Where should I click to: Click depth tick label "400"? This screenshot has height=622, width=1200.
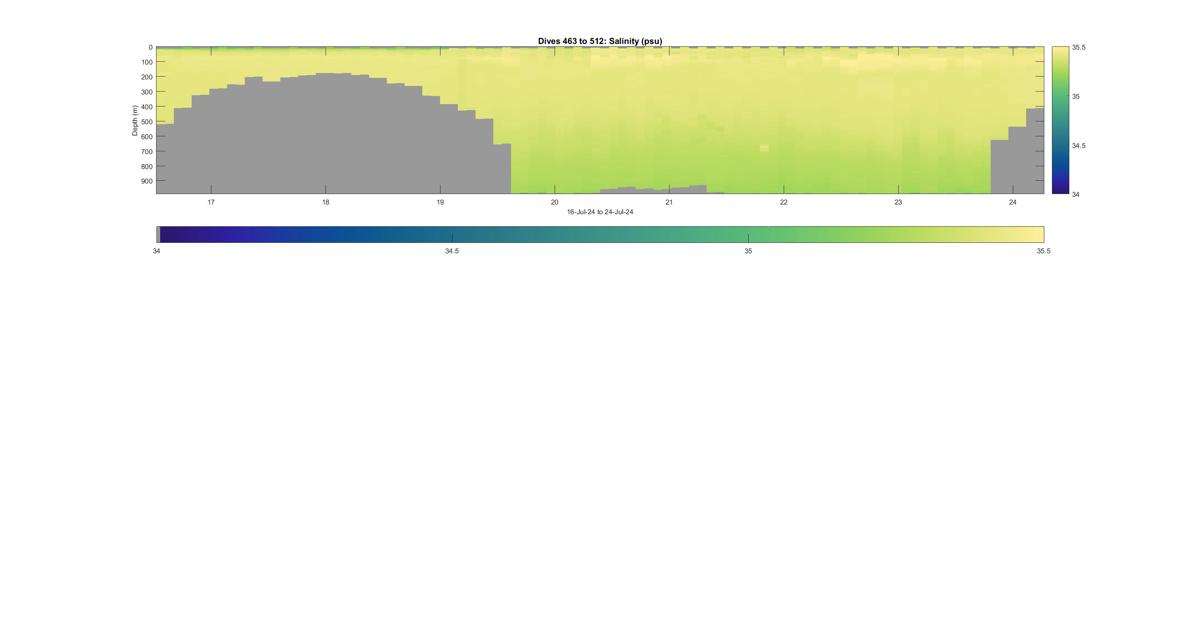[146, 107]
